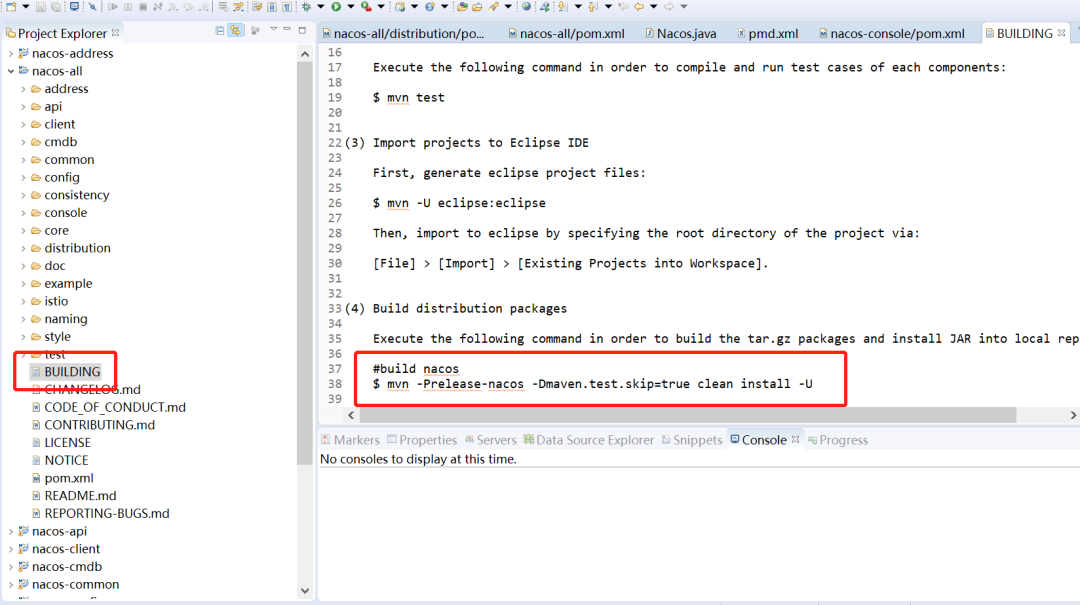Expand the nacos-client project

10,549
